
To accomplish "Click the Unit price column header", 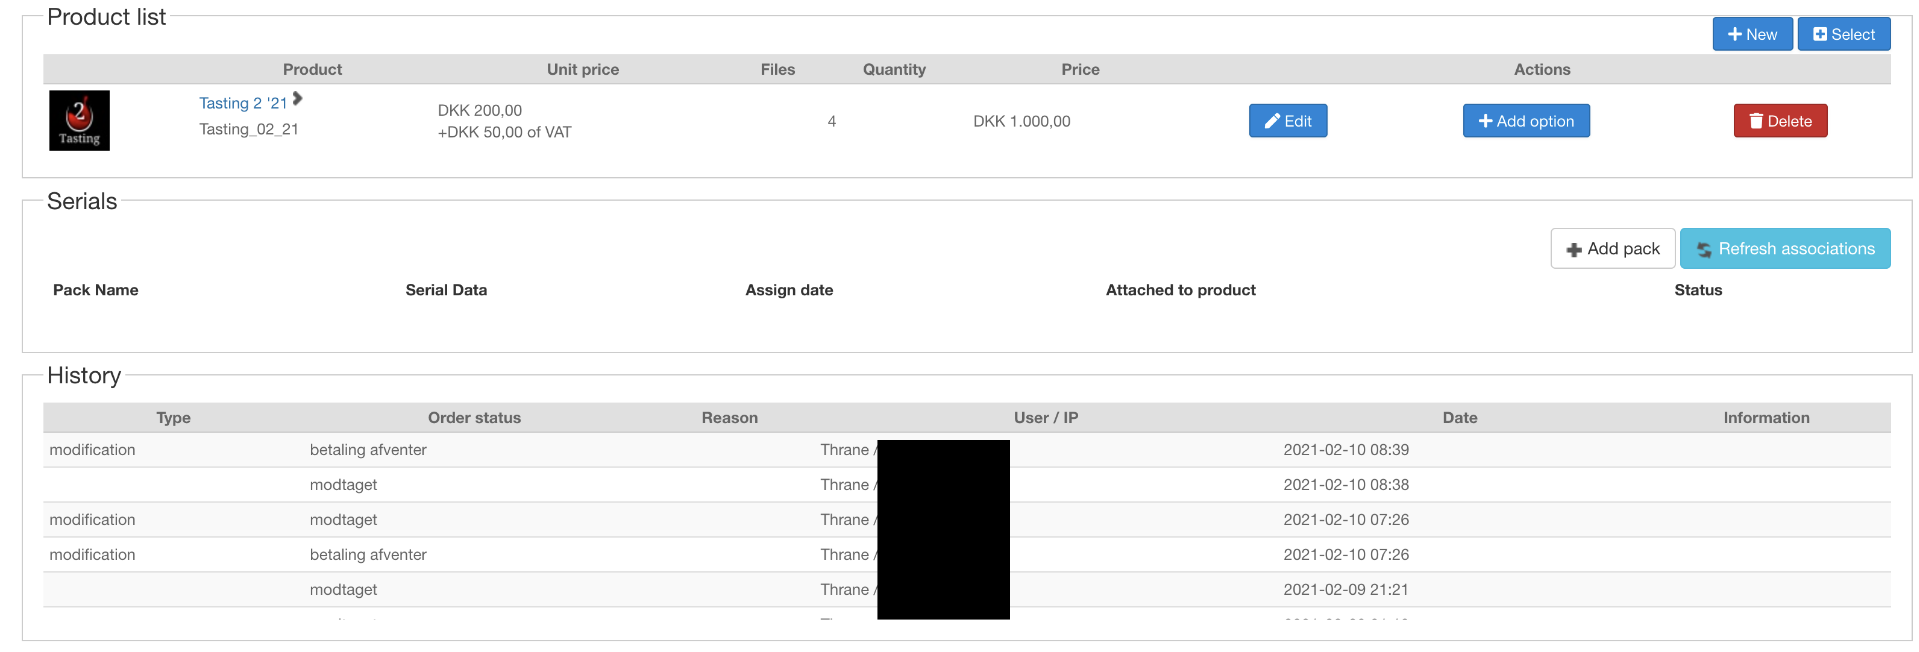I will pyautogui.click(x=582, y=69).
